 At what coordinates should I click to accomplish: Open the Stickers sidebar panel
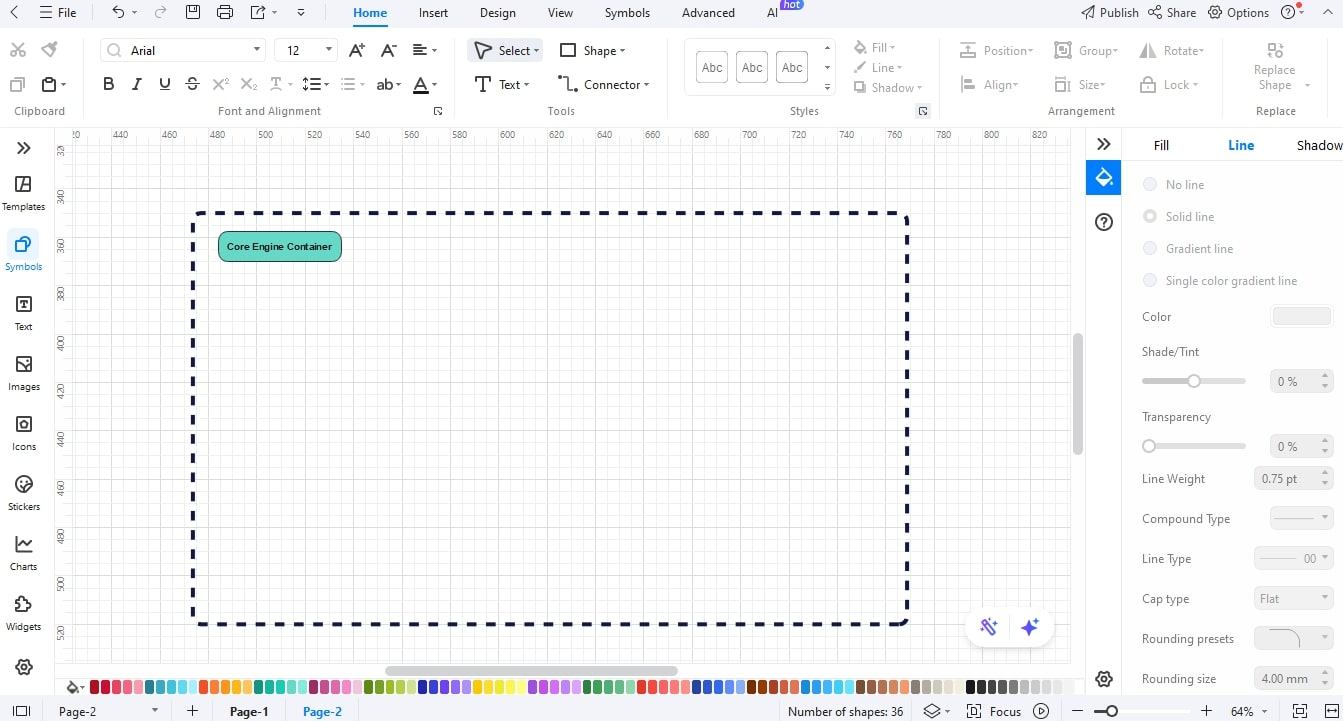(x=24, y=492)
